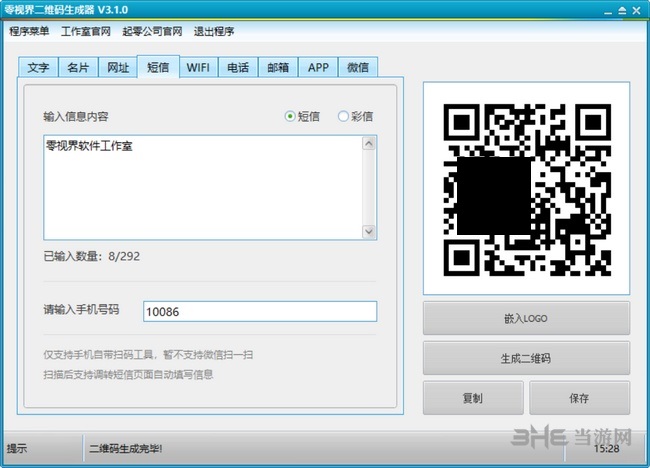650x468 pixels.
Task: Open 起零公司官网 menu item
Action: (152, 31)
